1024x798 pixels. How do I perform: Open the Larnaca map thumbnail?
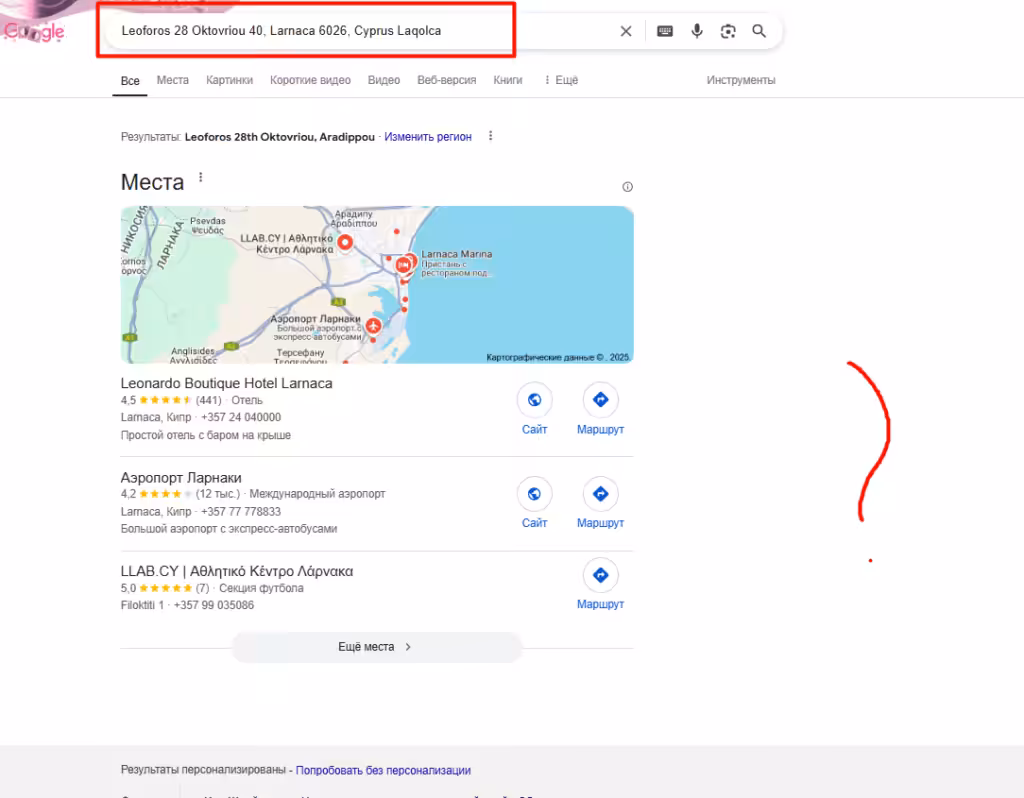[x=377, y=285]
